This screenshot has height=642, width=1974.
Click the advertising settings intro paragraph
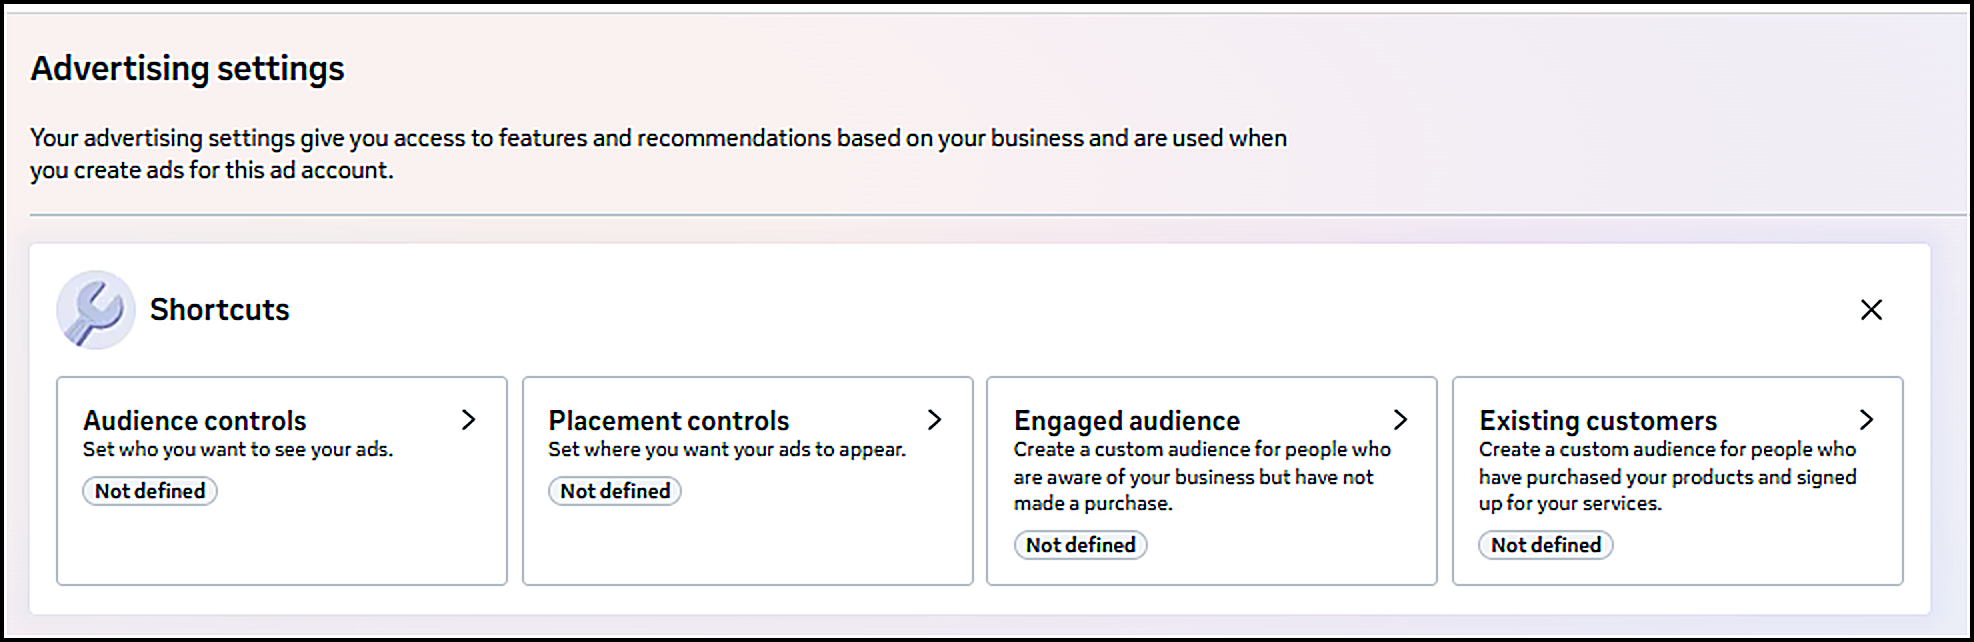point(658,154)
